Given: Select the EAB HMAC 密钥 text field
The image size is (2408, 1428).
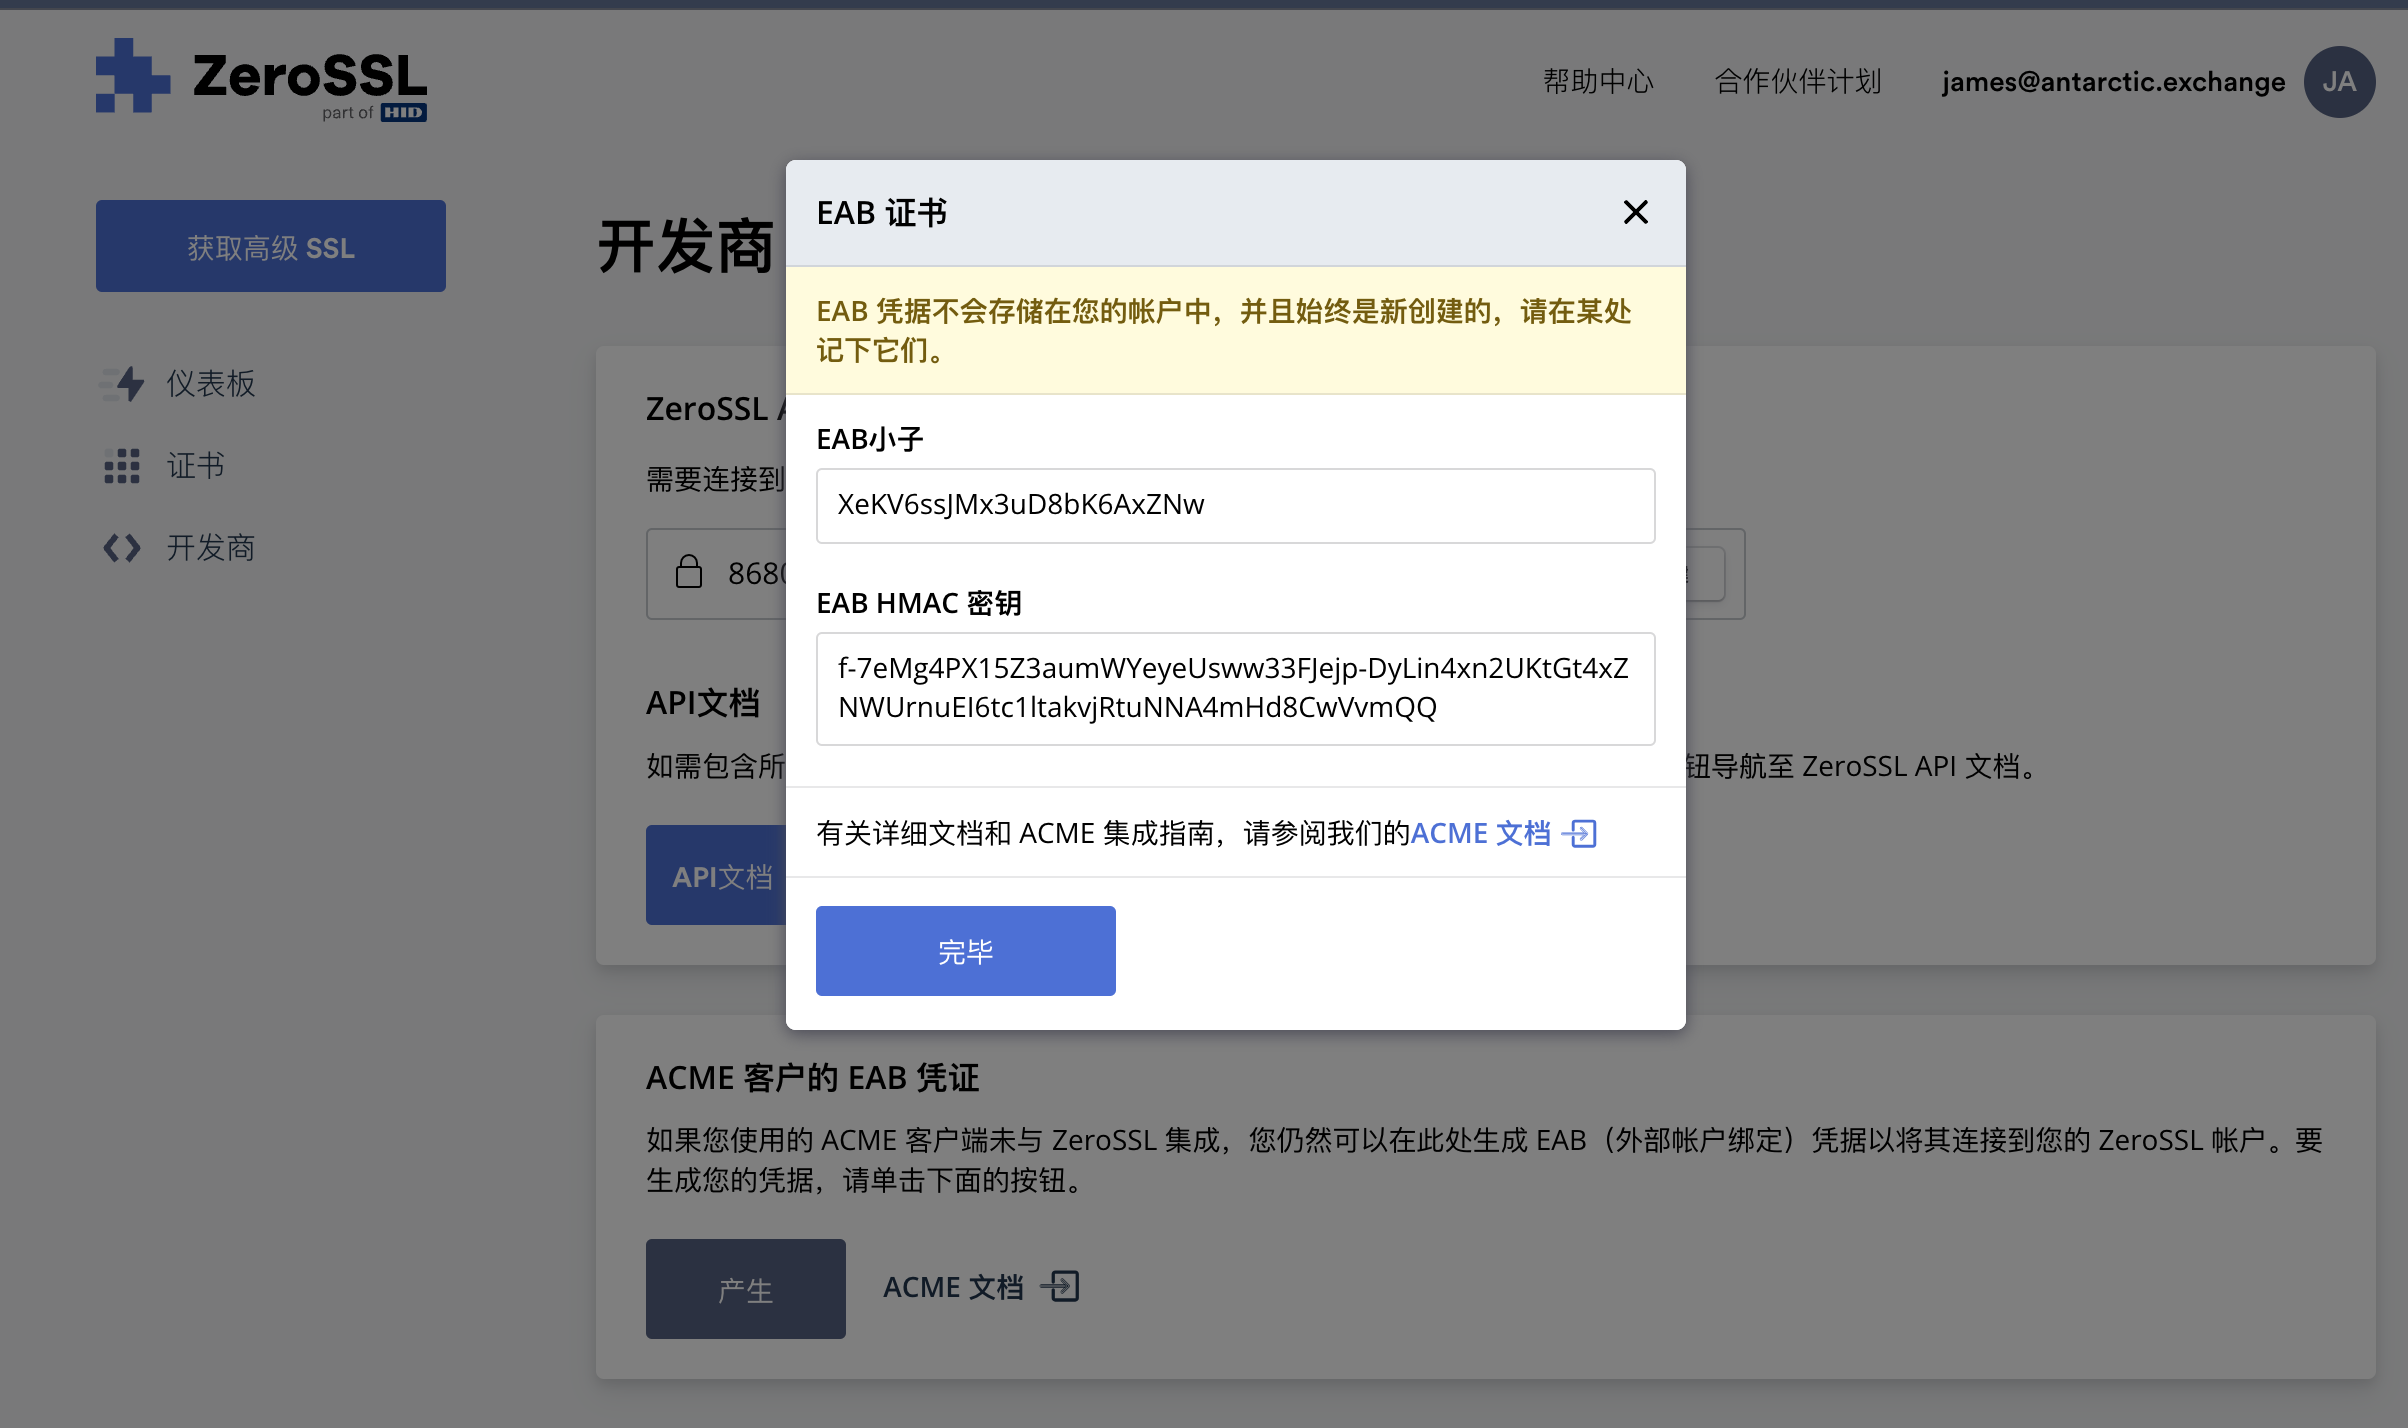Looking at the screenshot, I should 1235,688.
